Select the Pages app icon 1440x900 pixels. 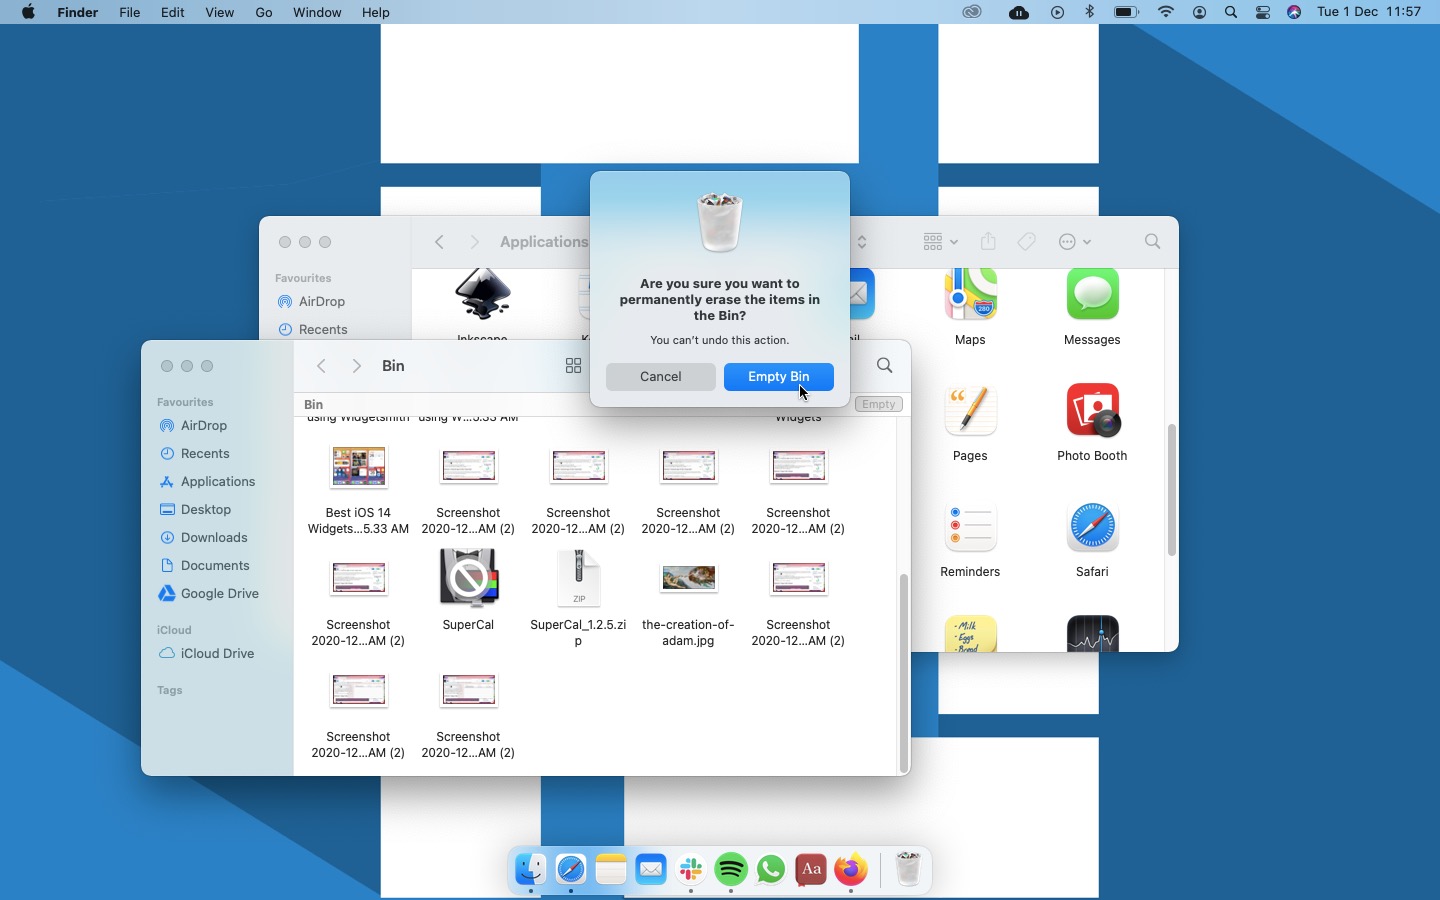pos(970,410)
